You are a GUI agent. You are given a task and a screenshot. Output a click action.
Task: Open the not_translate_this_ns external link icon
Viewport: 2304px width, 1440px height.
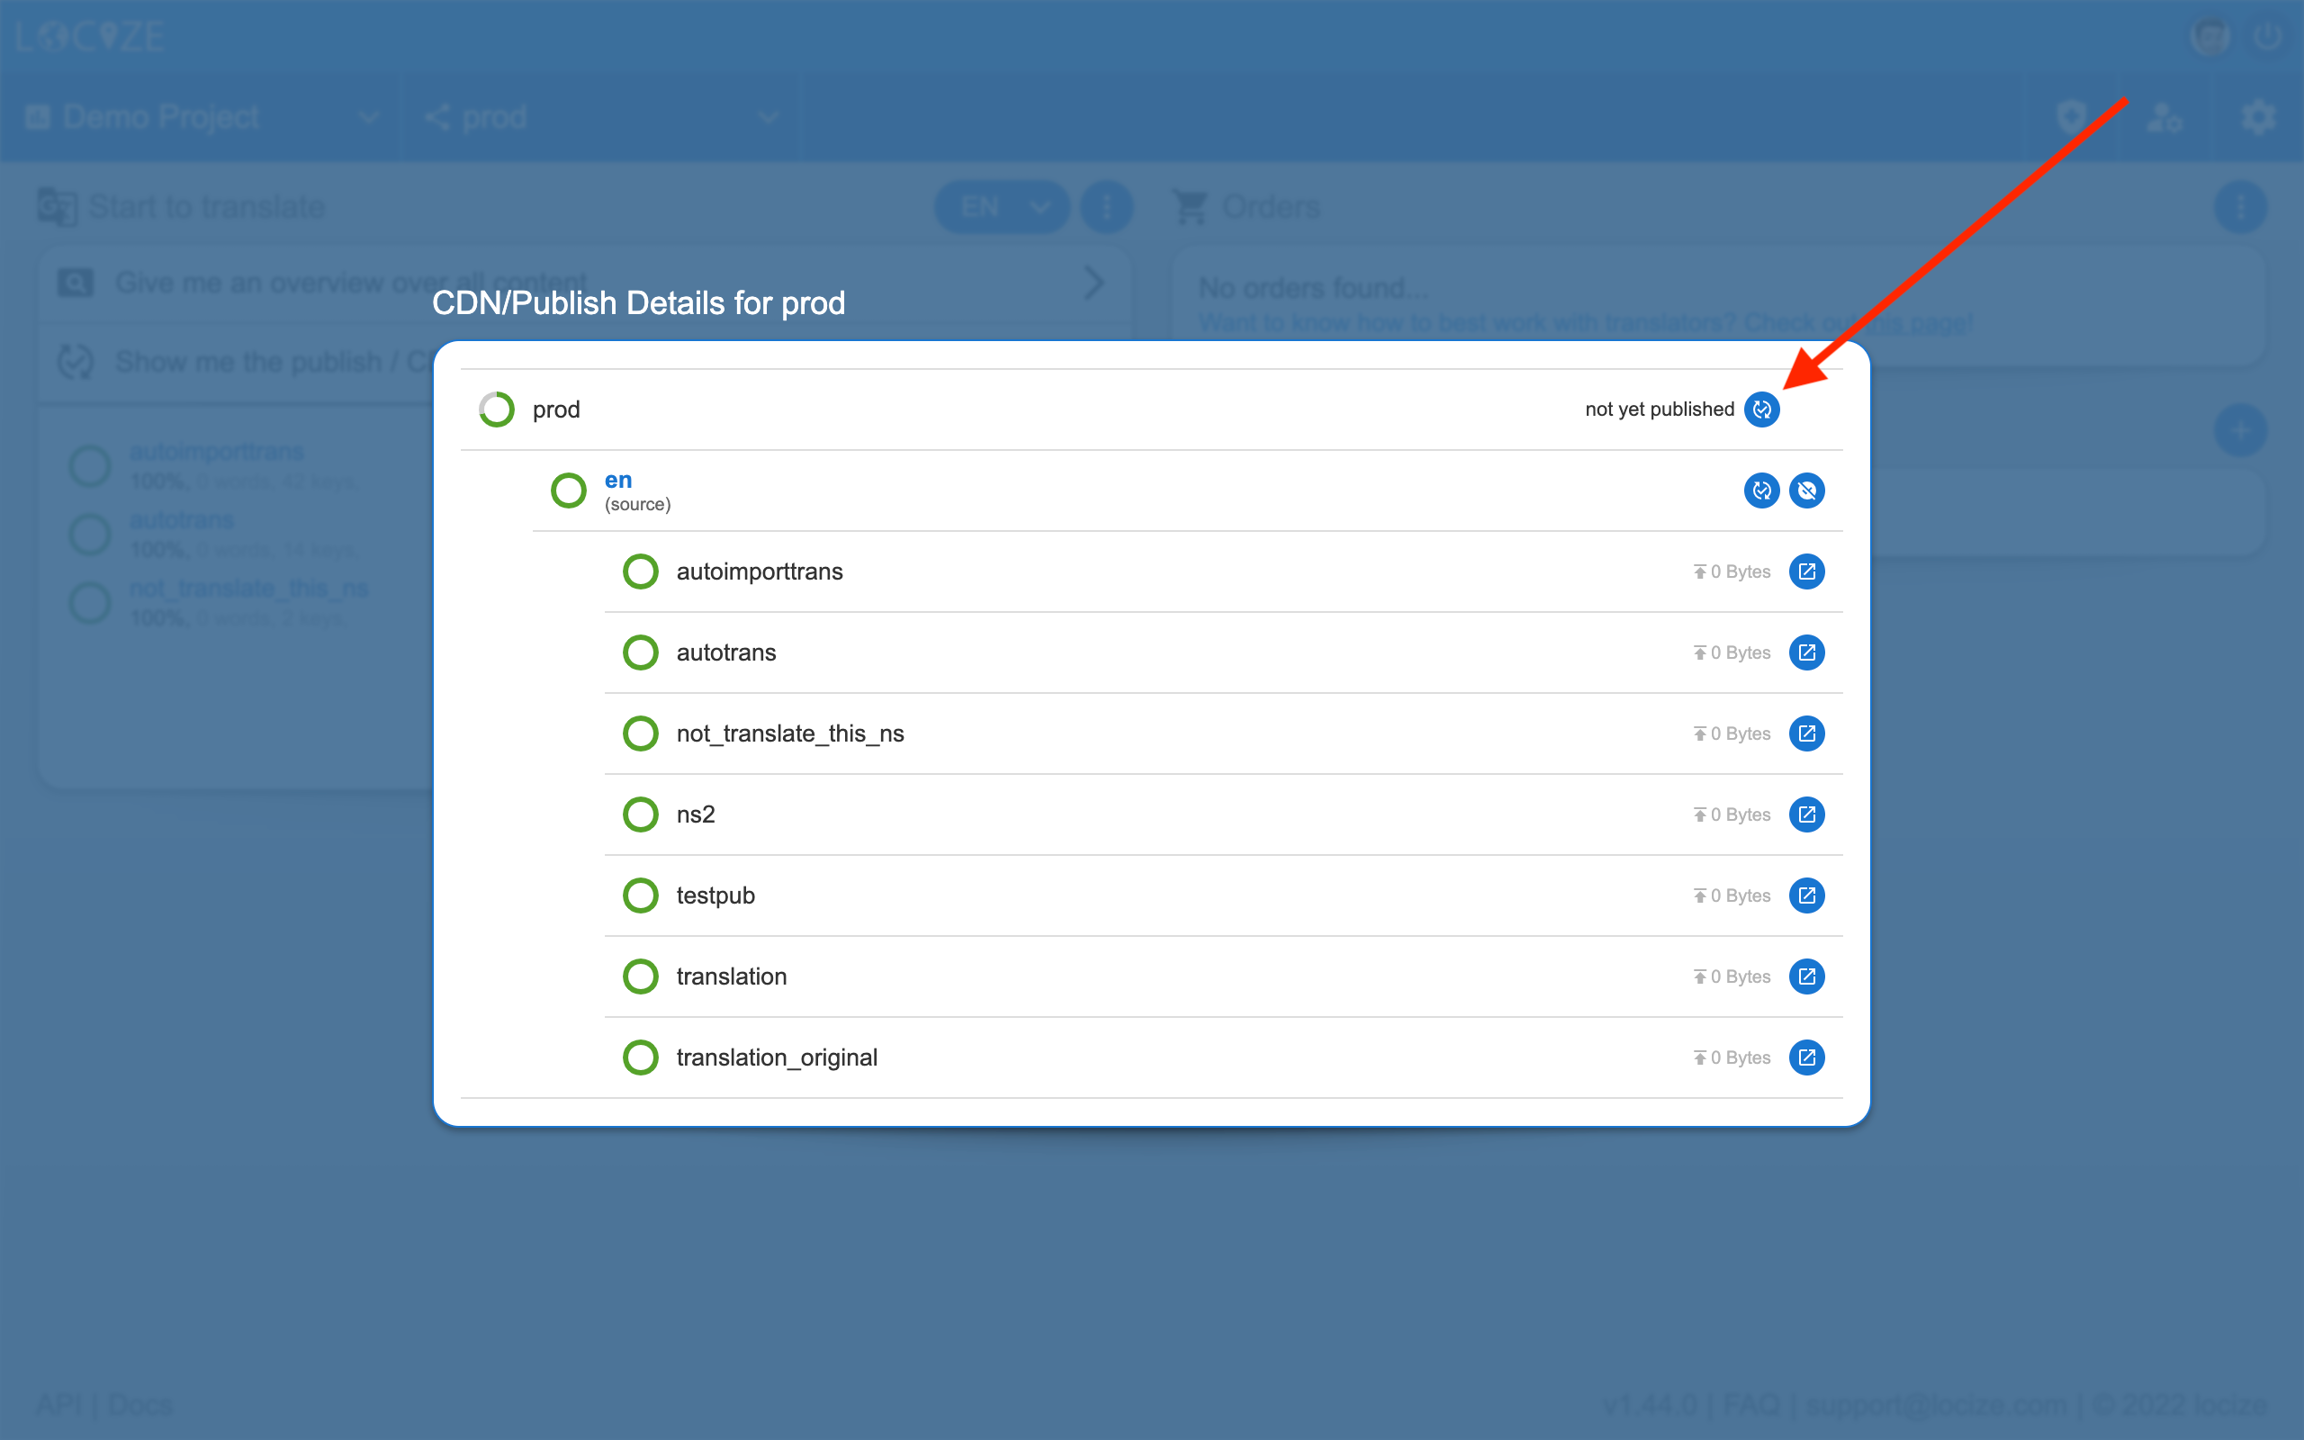[x=1806, y=733]
